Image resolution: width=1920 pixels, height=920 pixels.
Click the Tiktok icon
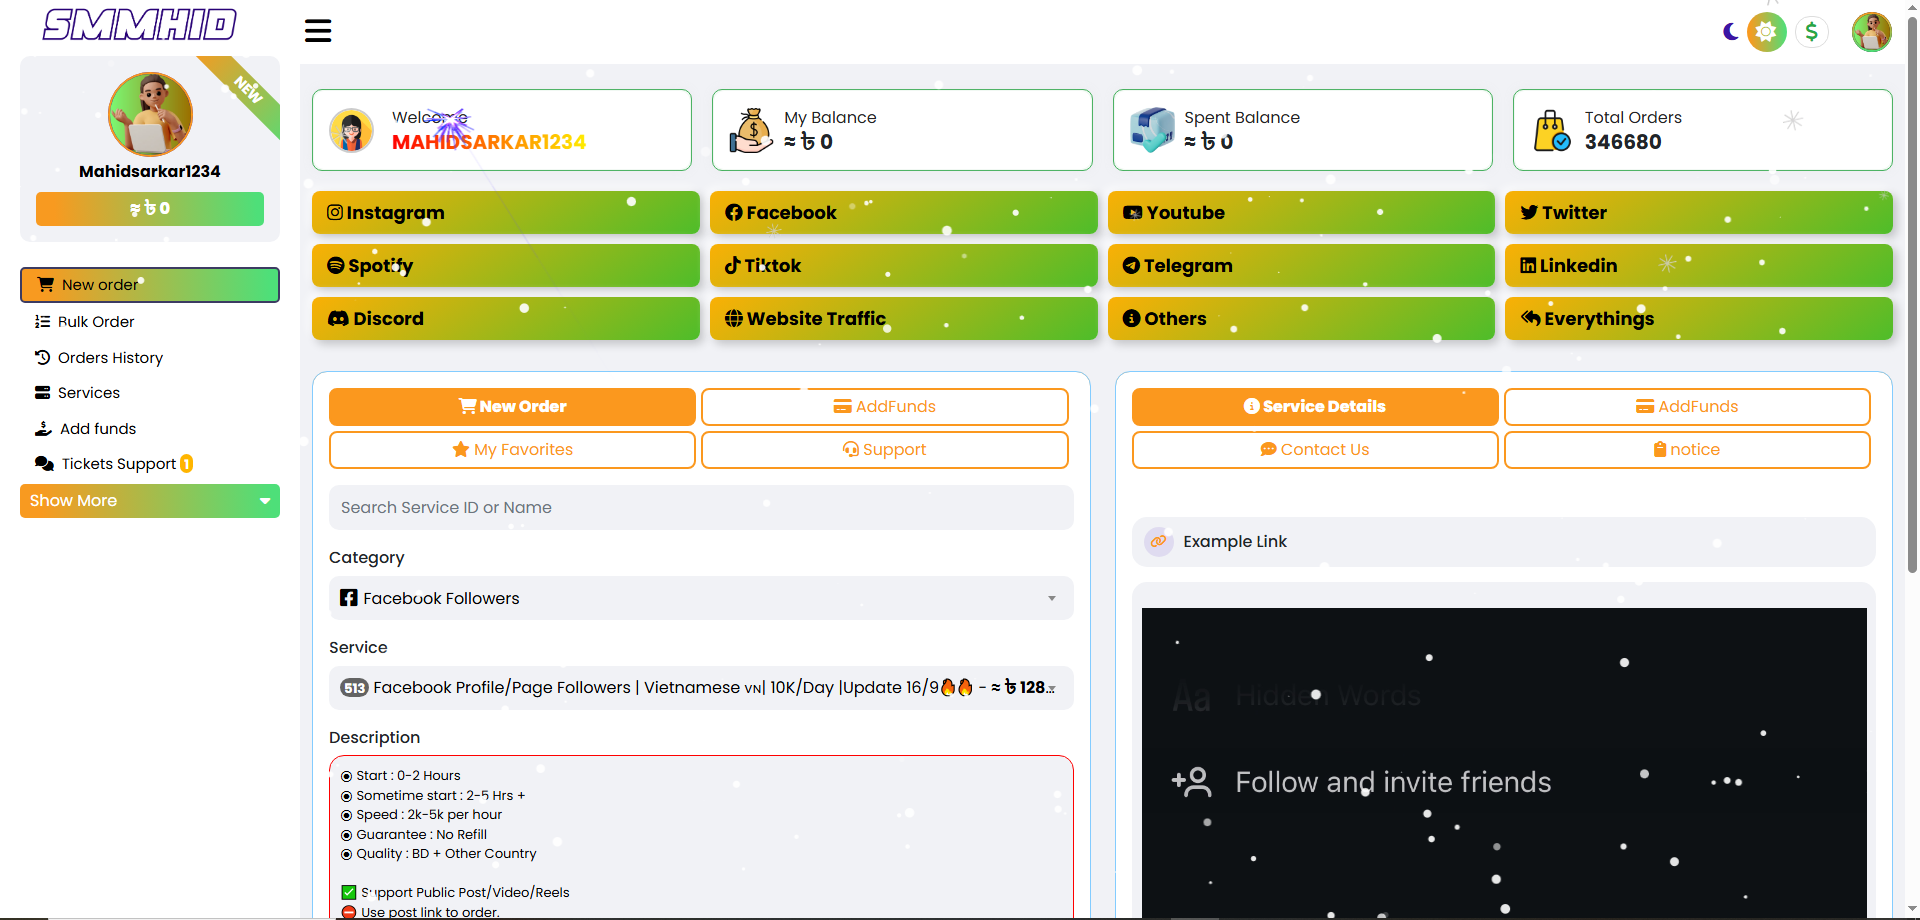[733, 266]
